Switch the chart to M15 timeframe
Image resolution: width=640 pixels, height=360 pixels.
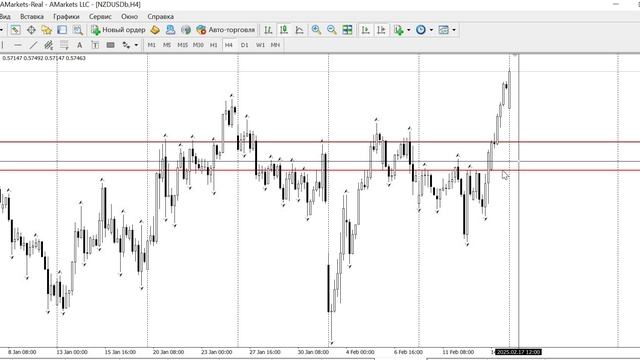[x=182, y=45]
